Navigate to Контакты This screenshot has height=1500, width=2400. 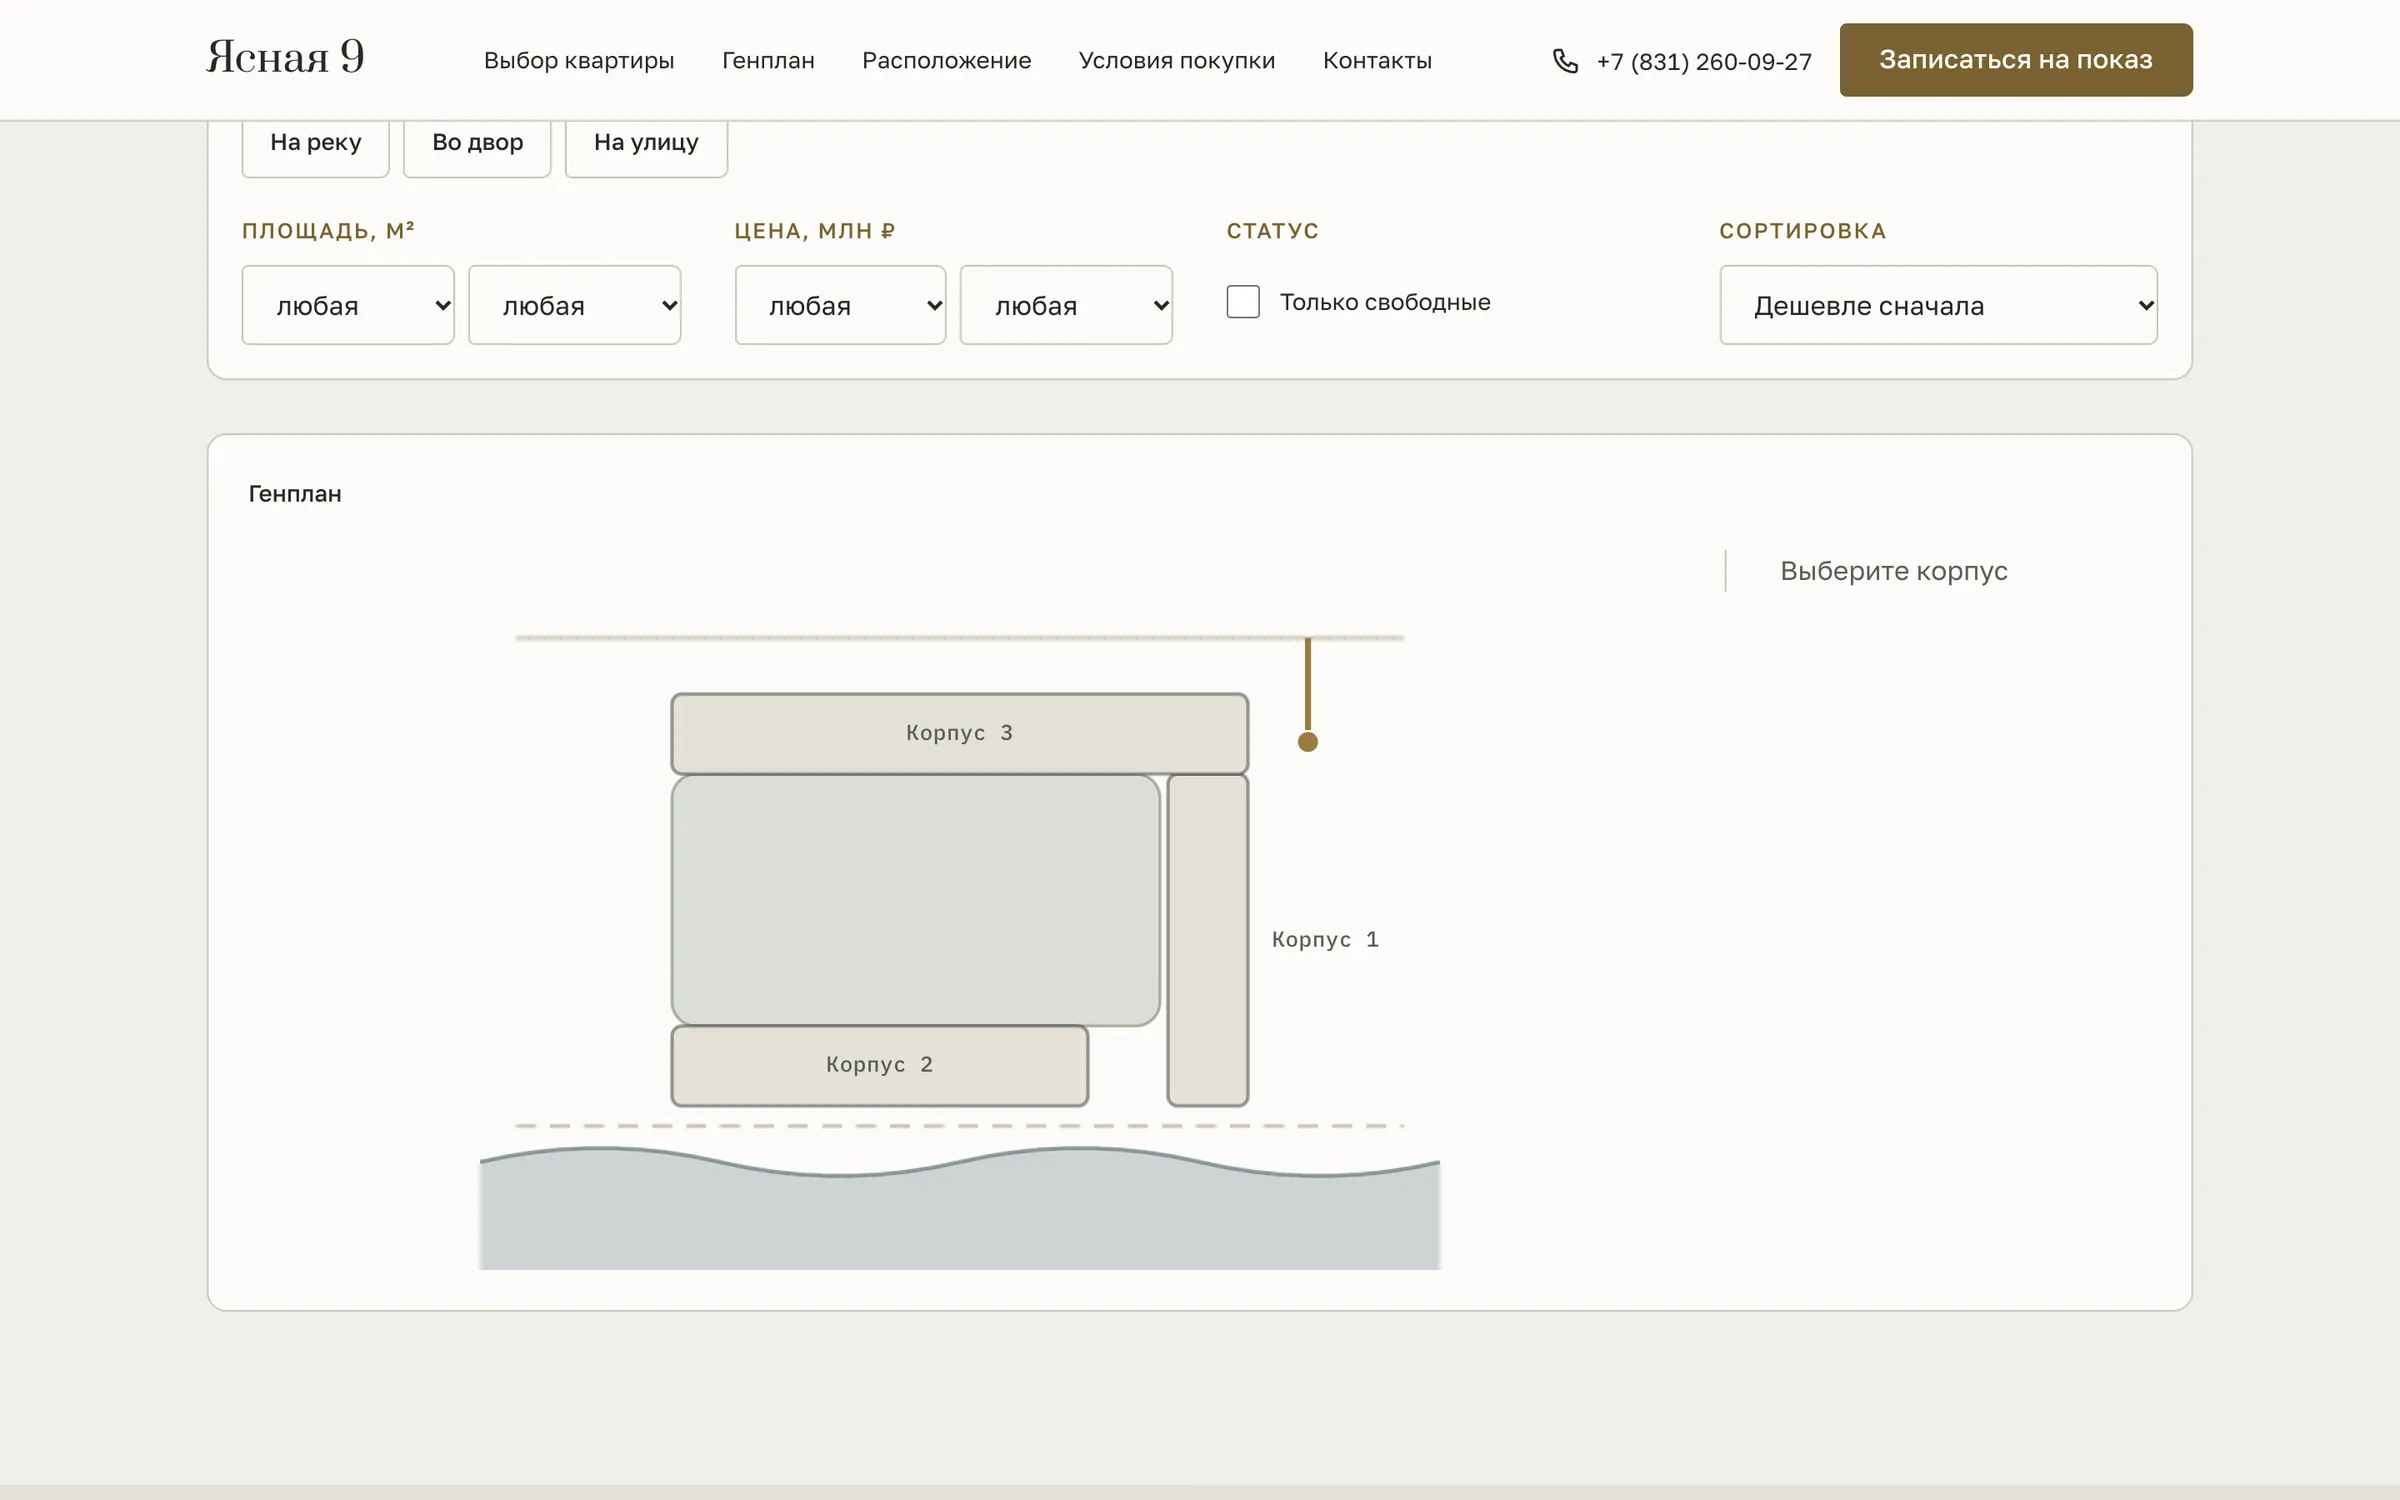click(1377, 60)
